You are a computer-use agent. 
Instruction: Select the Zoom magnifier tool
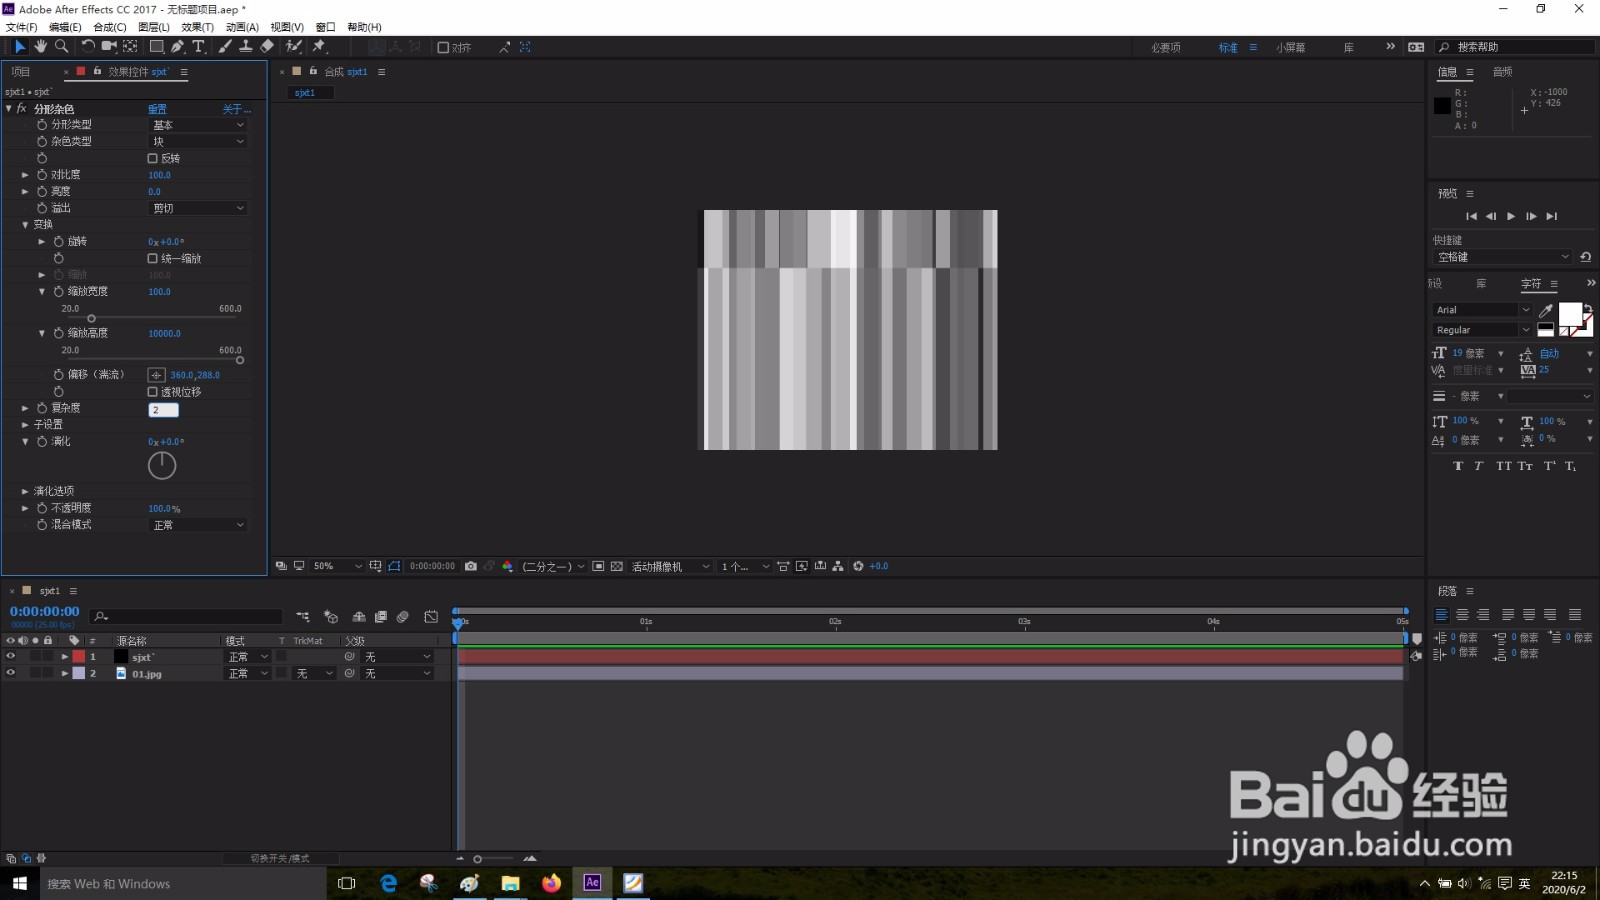point(62,47)
